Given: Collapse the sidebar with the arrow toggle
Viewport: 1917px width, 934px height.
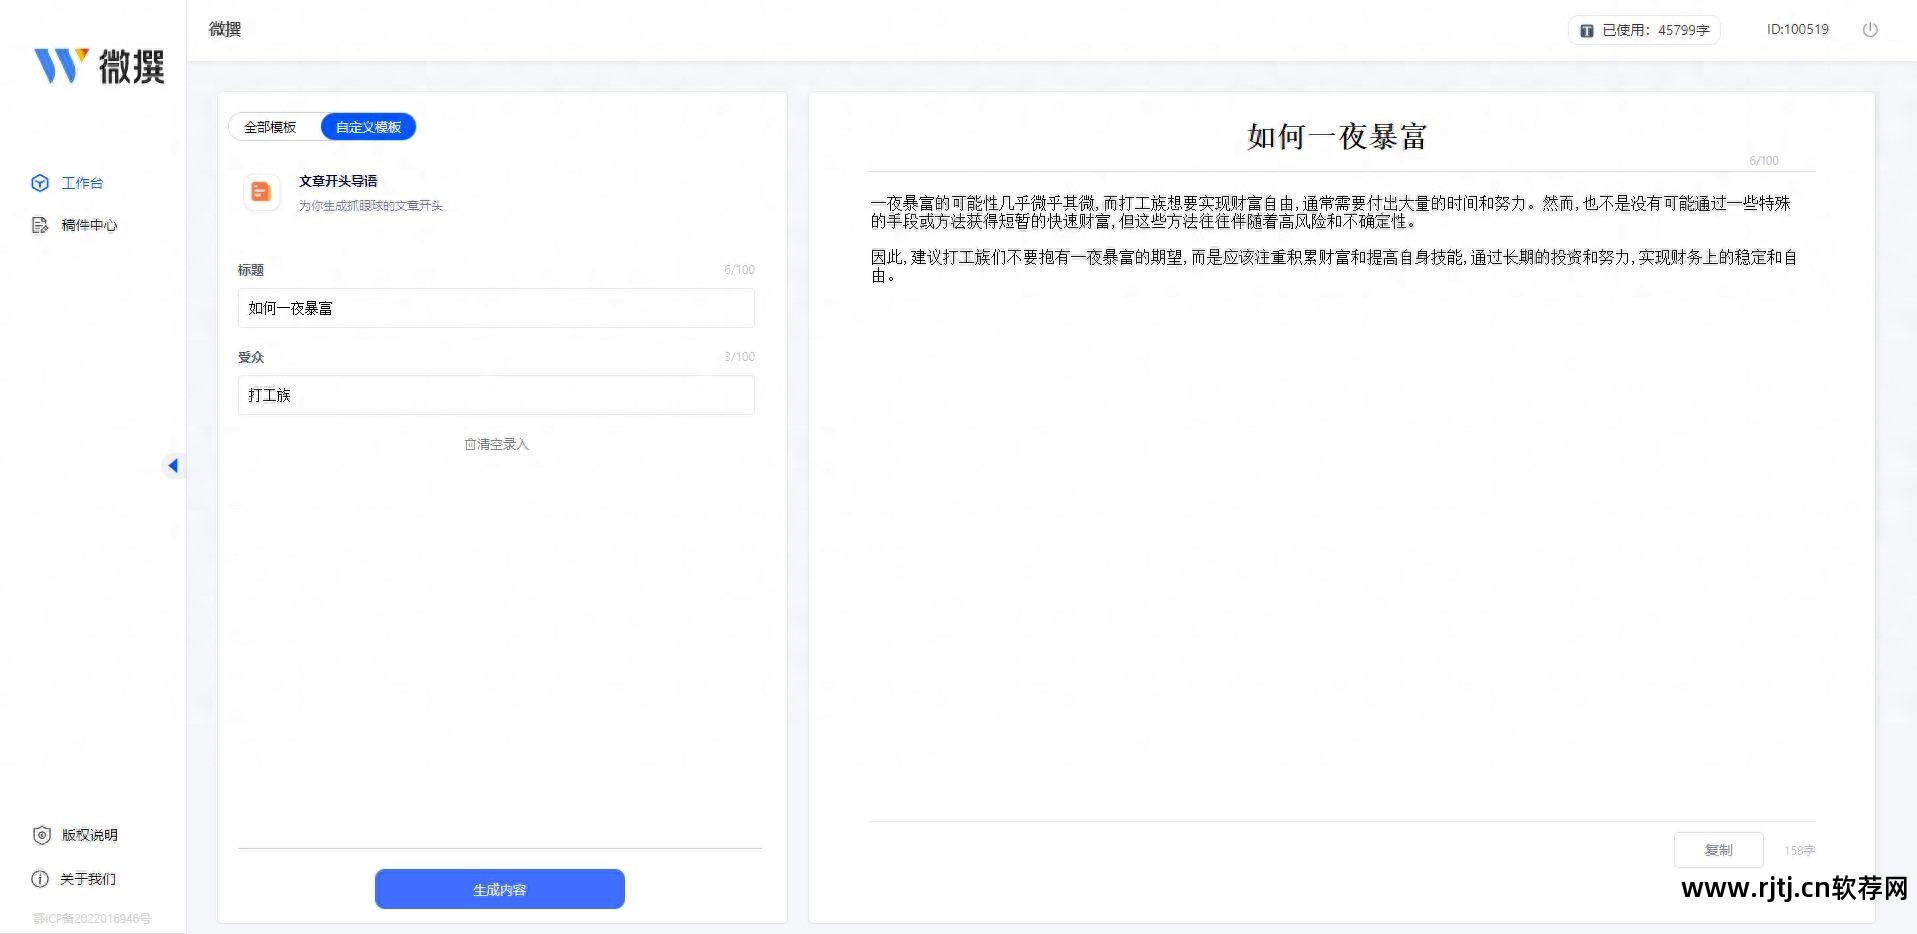Looking at the screenshot, I should (174, 465).
